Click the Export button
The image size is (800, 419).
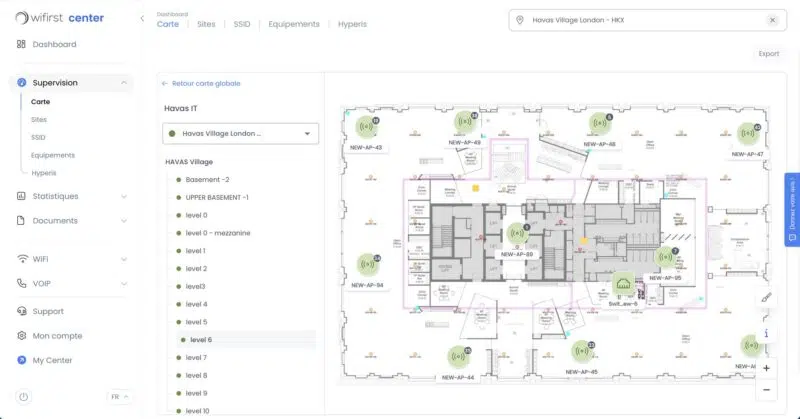pos(768,54)
